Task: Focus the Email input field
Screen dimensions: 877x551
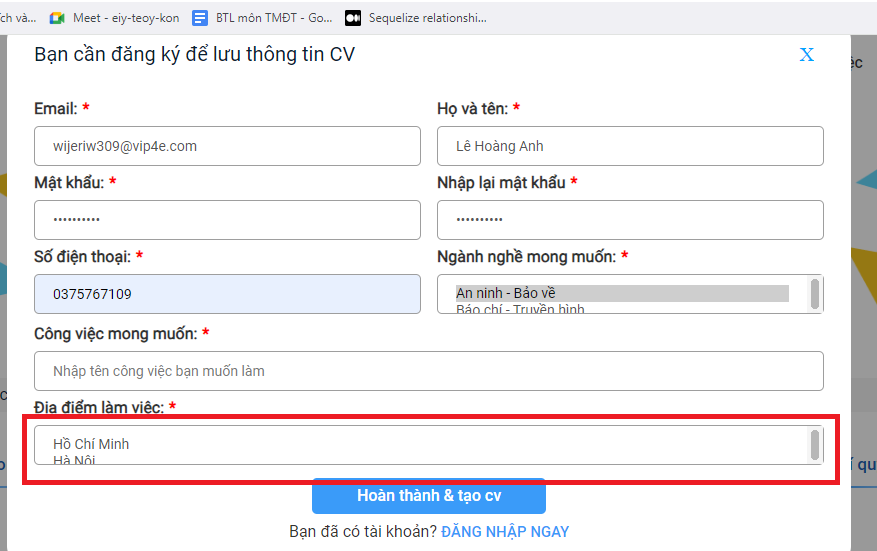Action: tap(227, 146)
